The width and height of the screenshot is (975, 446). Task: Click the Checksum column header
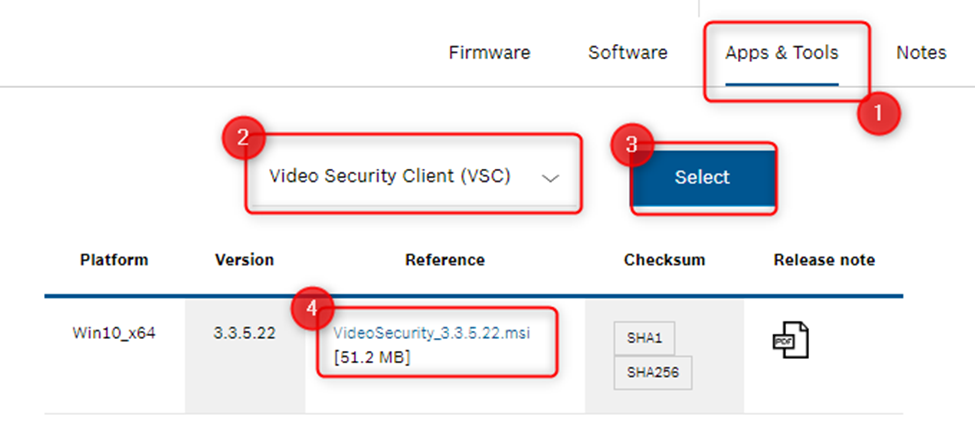(664, 260)
